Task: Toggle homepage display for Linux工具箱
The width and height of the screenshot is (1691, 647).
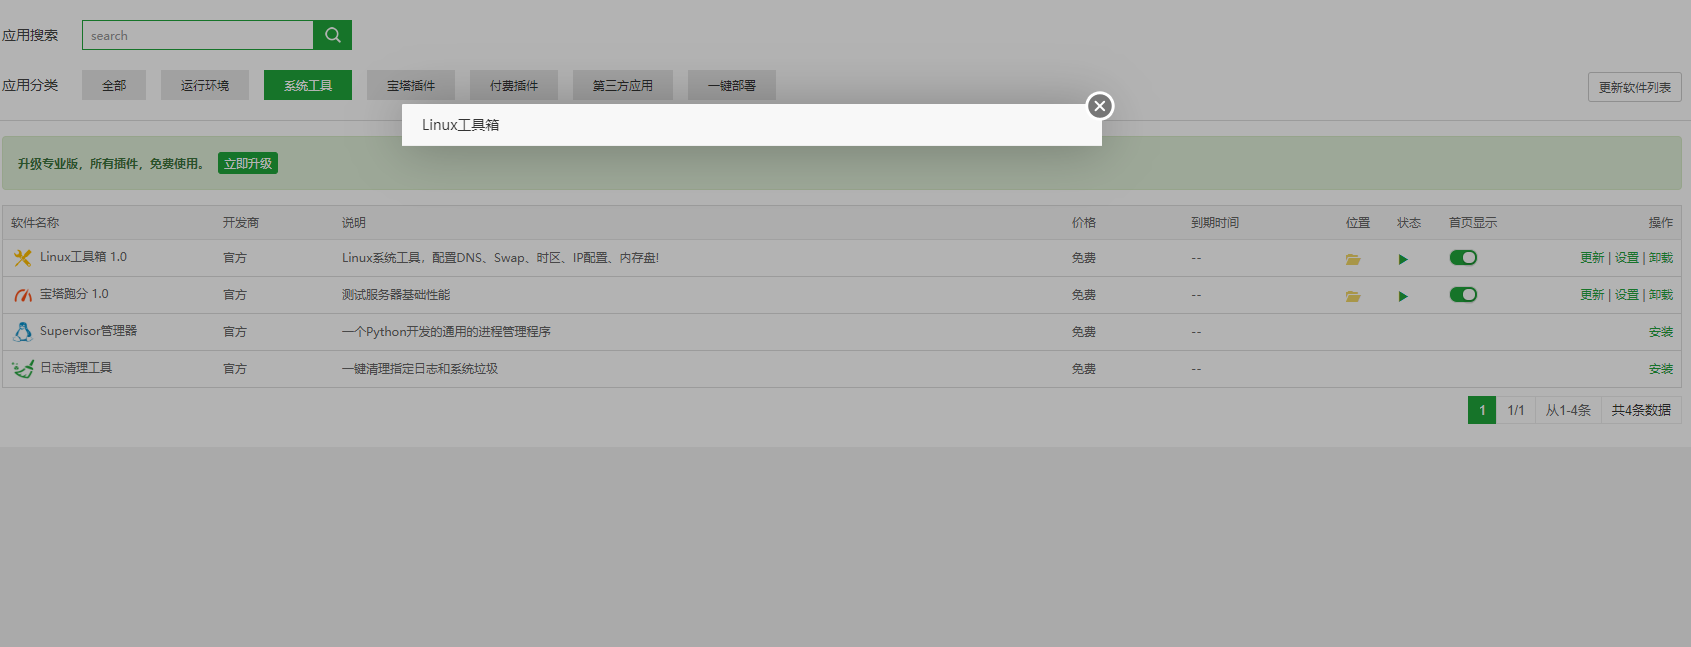Action: (1463, 258)
